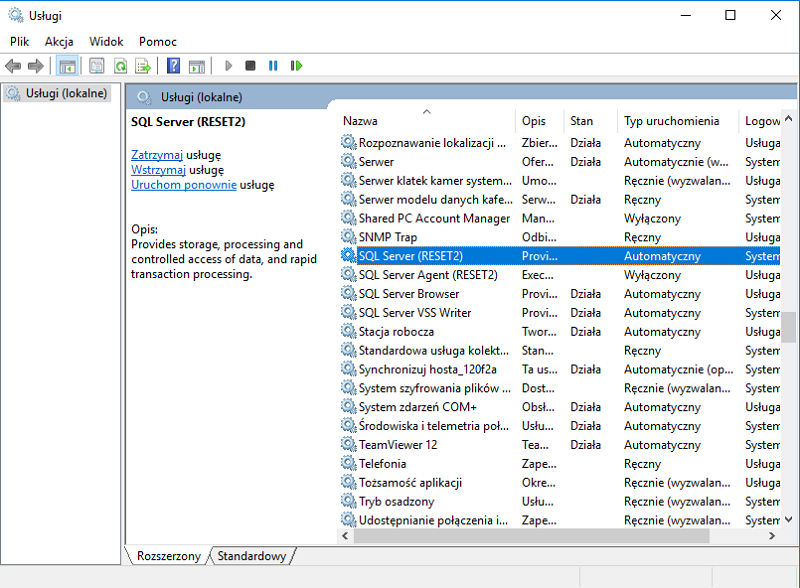Sort by the Logow column header
The height and width of the screenshot is (588, 800).
(x=760, y=121)
